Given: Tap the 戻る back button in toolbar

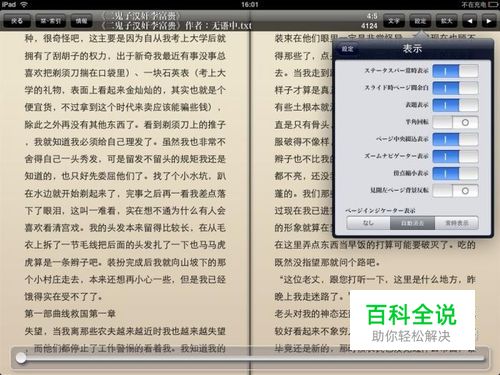Looking at the screenshot, I should (x=17, y=21).
